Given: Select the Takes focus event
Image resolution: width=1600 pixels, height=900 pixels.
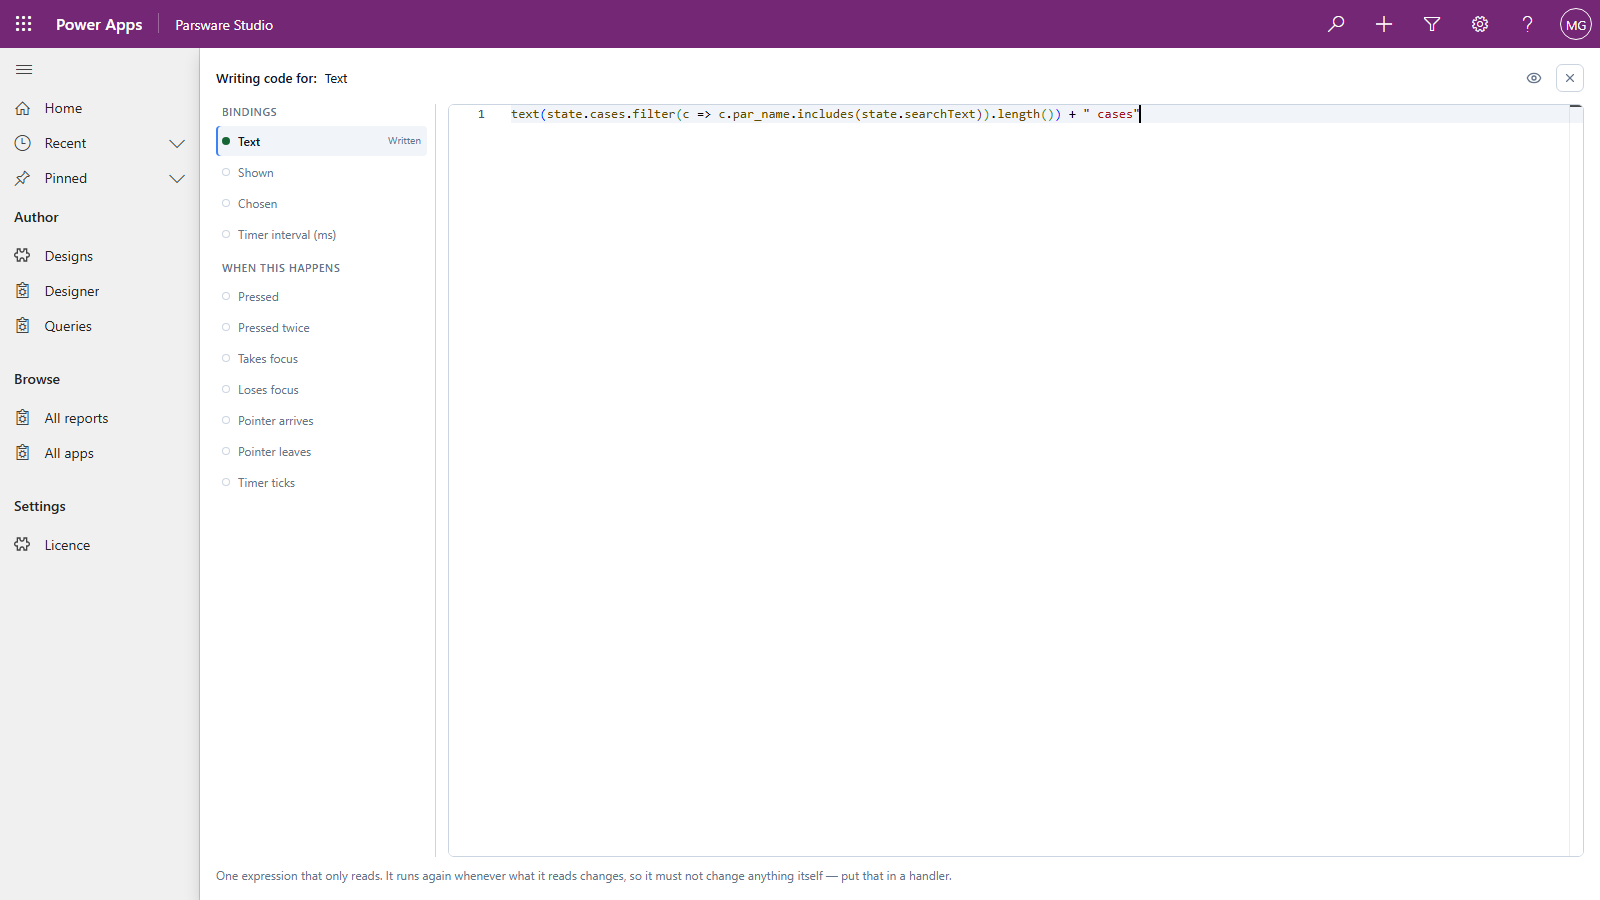Looking at the screenshot, I should tap(322, 359).
